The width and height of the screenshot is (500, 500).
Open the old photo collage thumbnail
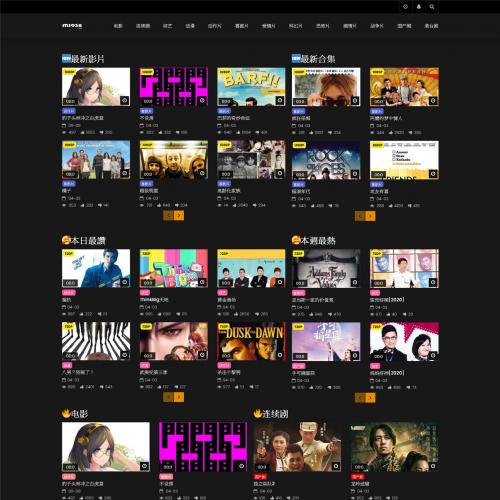pos(251,160)
